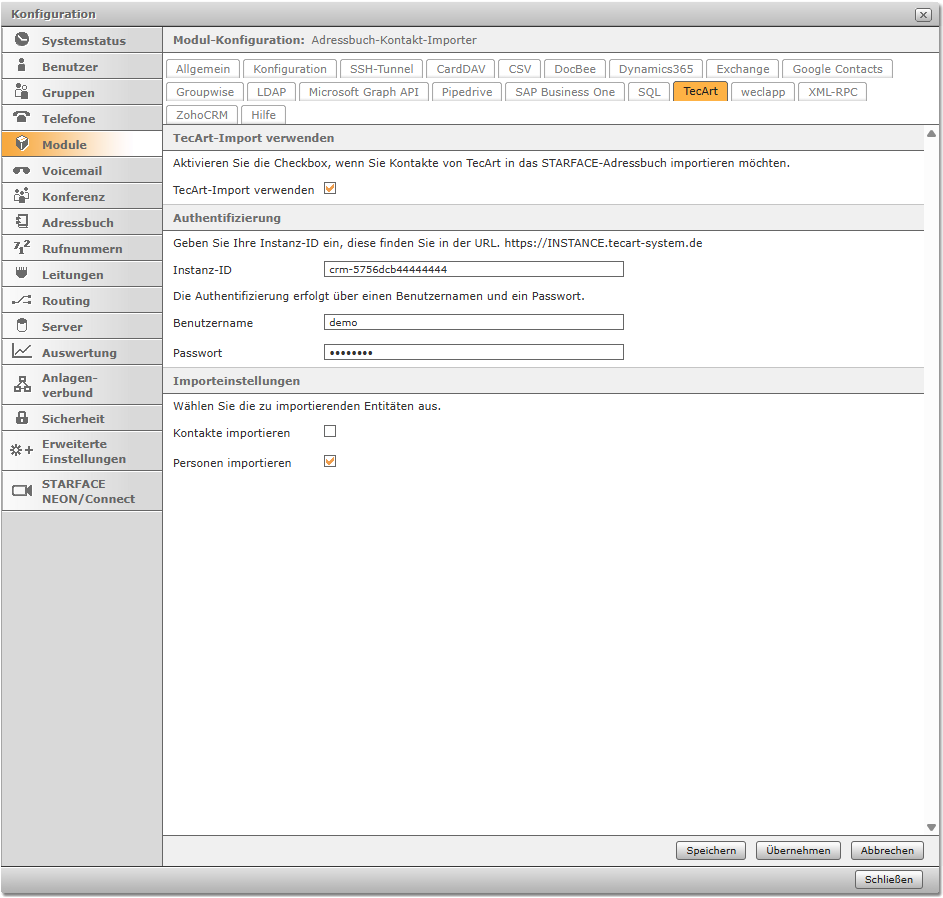Click the Rufnummern icon
943x898 pixels.
pos(22,248)
